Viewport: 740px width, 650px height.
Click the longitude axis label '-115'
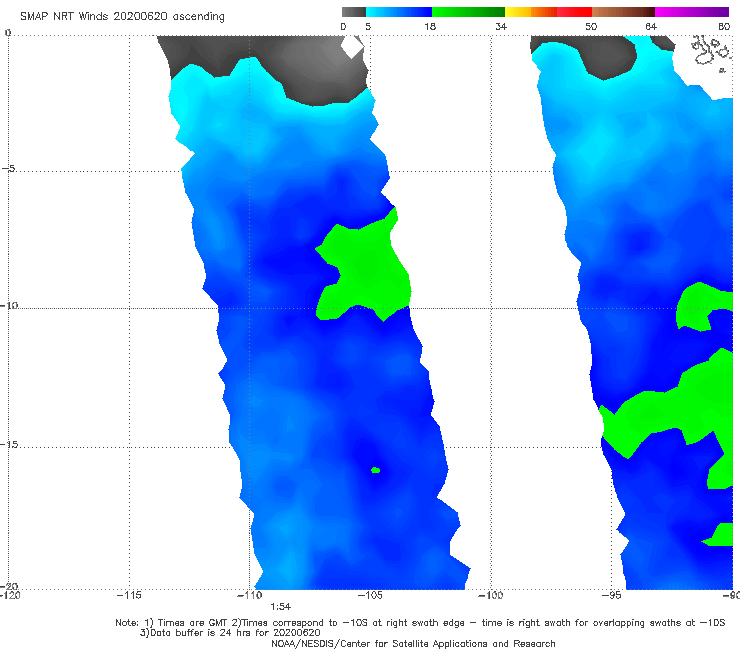click(x=129, y=595)
